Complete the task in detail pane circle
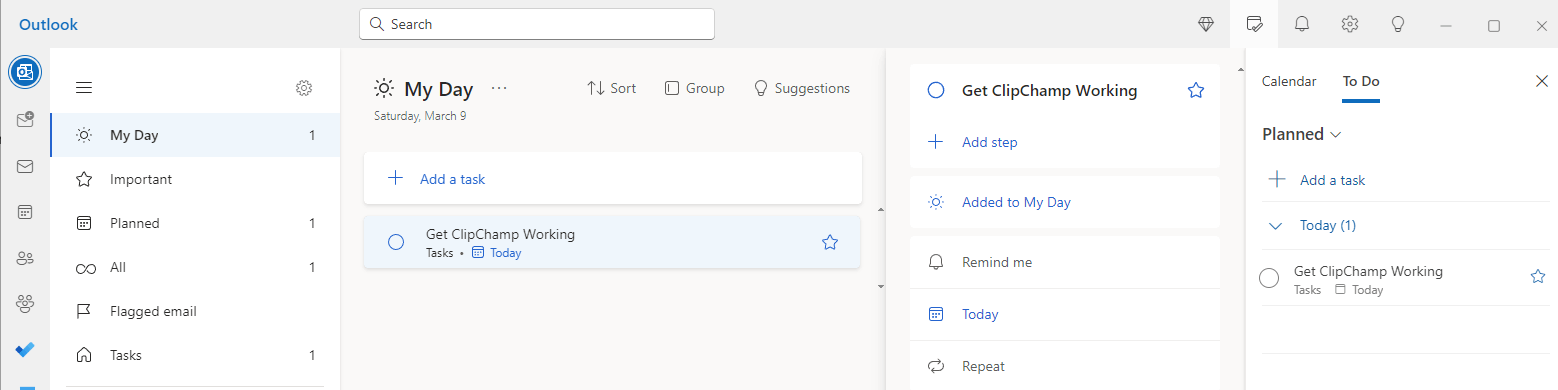Image resolution: width=1558 pixels, height=390 pixels. click(x=936, y=91)
